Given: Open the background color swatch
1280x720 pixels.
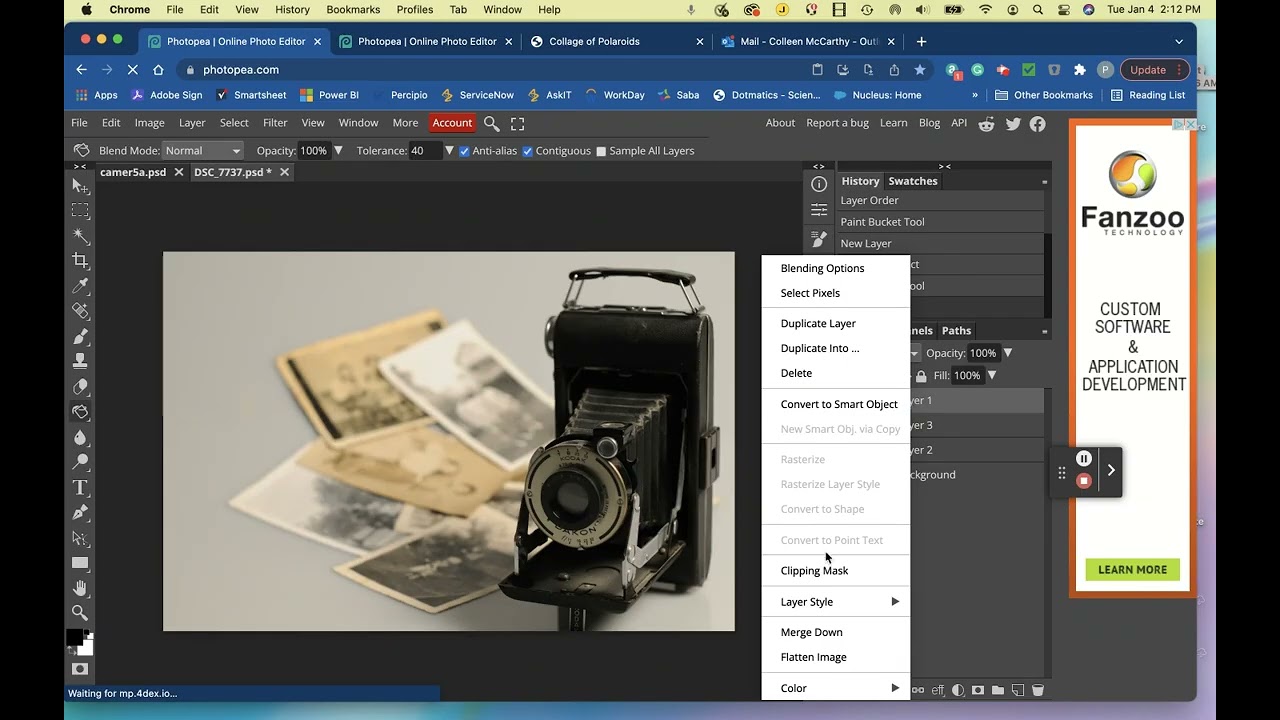Looking at the screenshot, I should (x=87, y=648).
